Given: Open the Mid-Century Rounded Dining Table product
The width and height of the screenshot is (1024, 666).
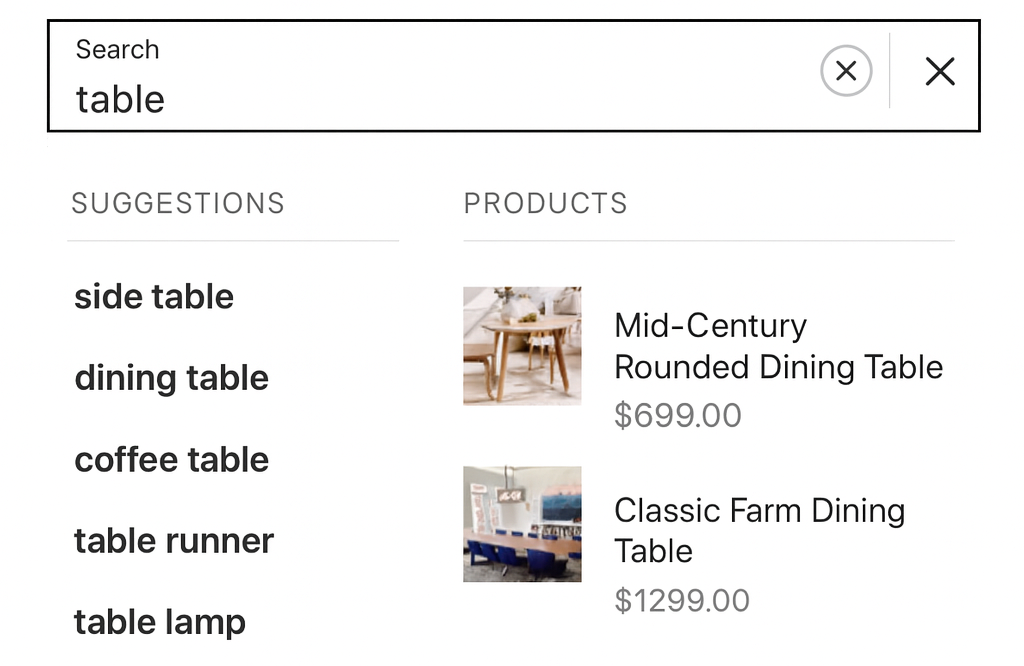Looking at the screenshot, I should (778, 346).
